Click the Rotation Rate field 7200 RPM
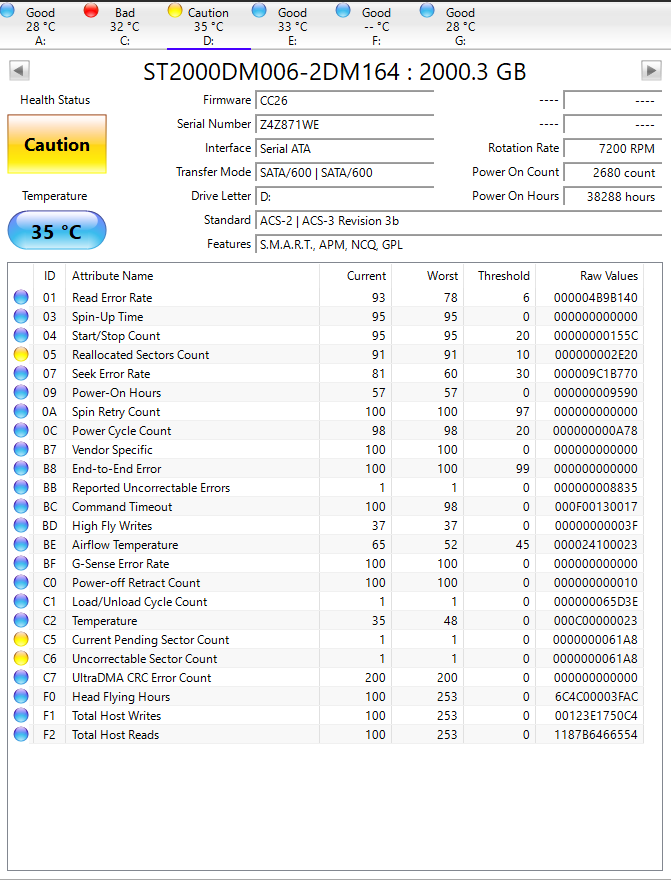671x880 pixels. [613, 149]
